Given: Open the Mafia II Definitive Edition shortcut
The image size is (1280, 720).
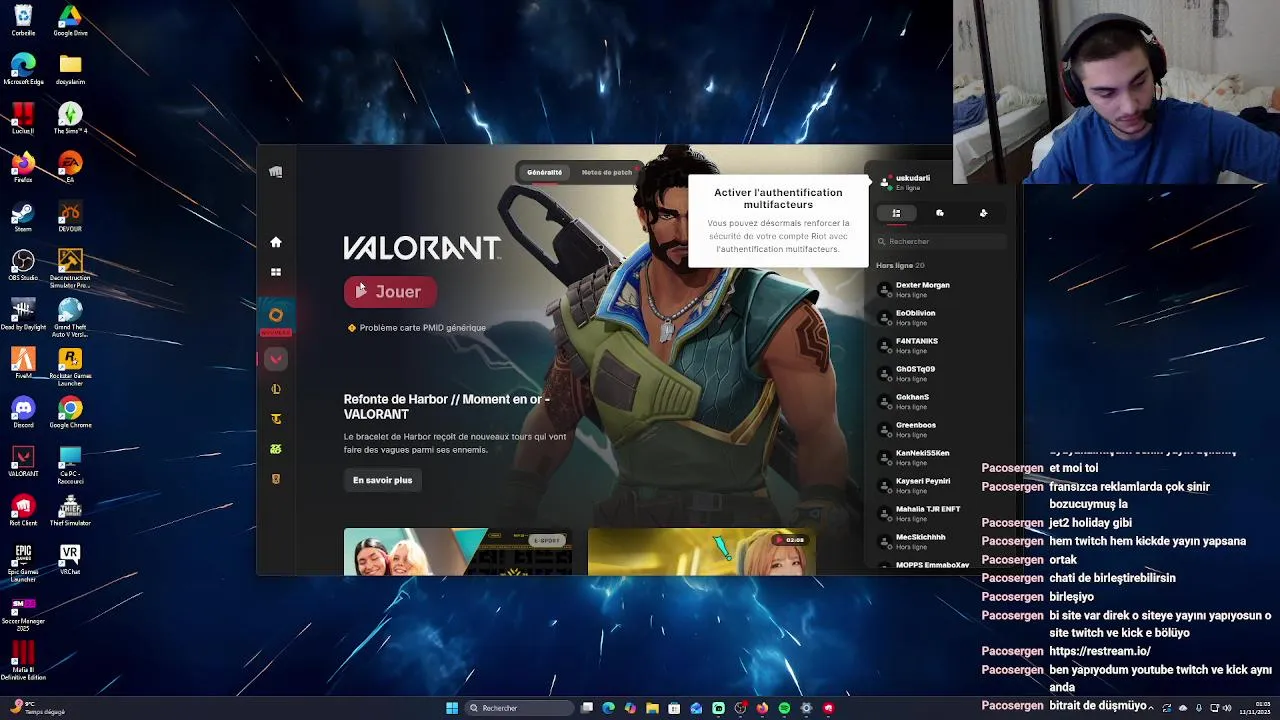Looking at the screenshot, I should [x=23, y=661].
